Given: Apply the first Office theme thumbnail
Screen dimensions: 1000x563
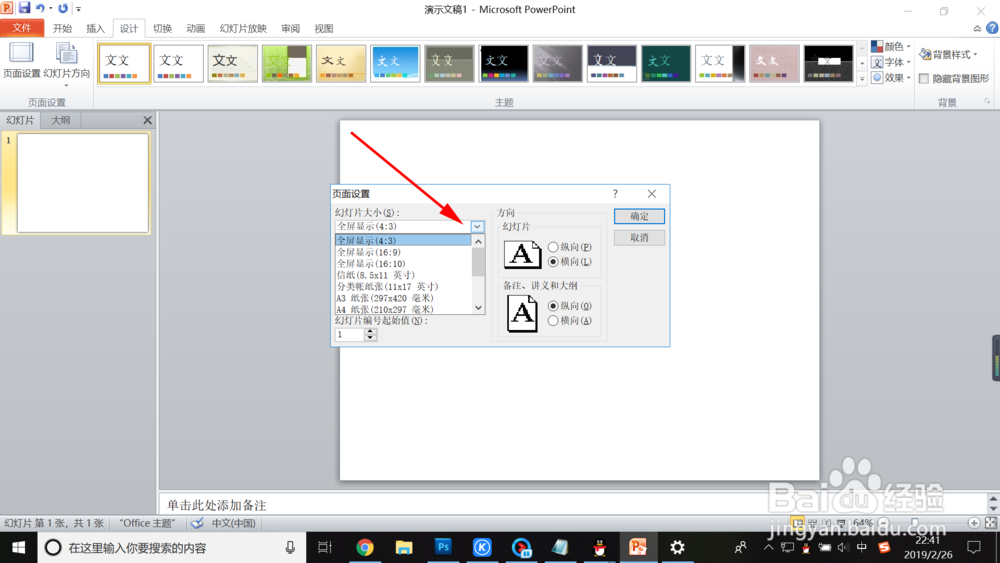Looking at the screenshot, I should coord(124,63).
